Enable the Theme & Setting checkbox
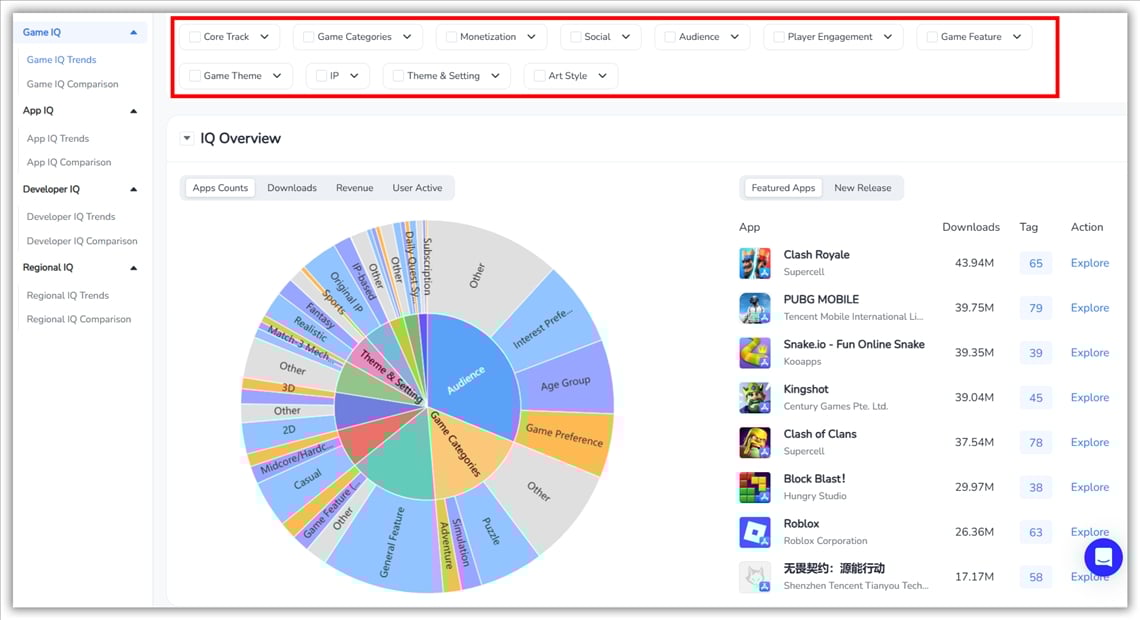The width and height of the screenshot is (1140, 620). tap(398, 75)
